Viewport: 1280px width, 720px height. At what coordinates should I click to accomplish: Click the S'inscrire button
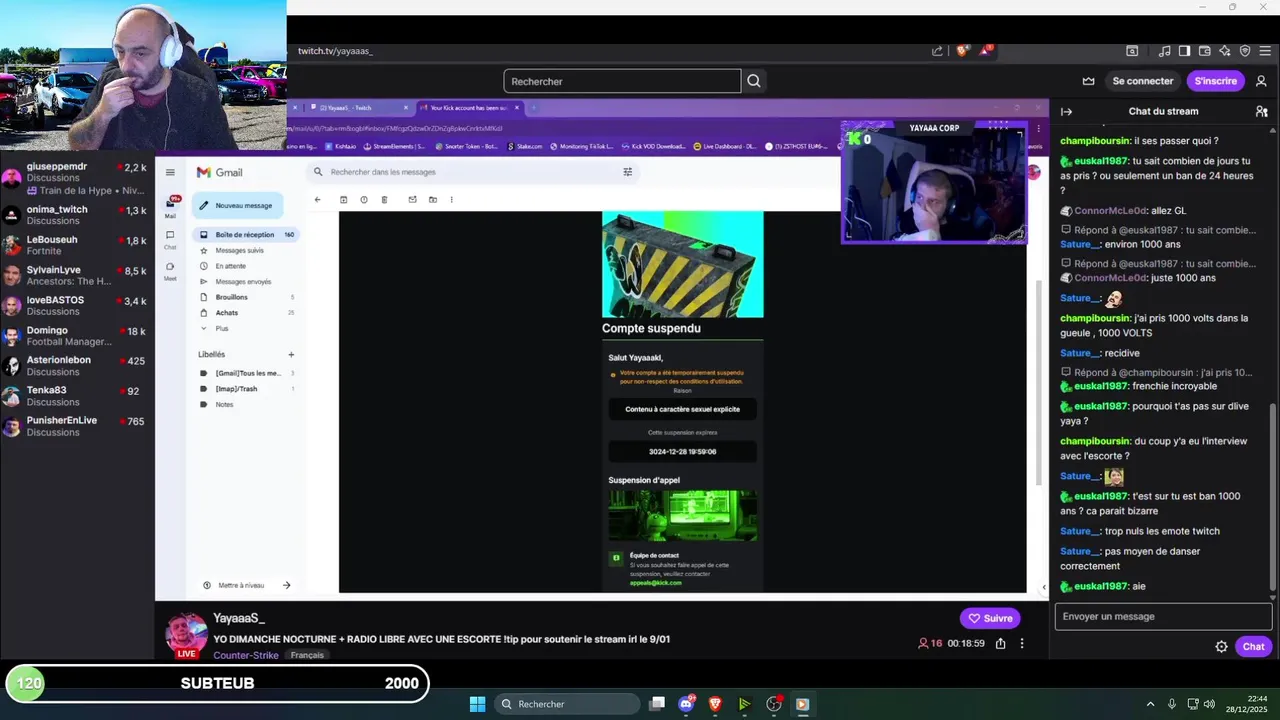[x=1216, y=81]
